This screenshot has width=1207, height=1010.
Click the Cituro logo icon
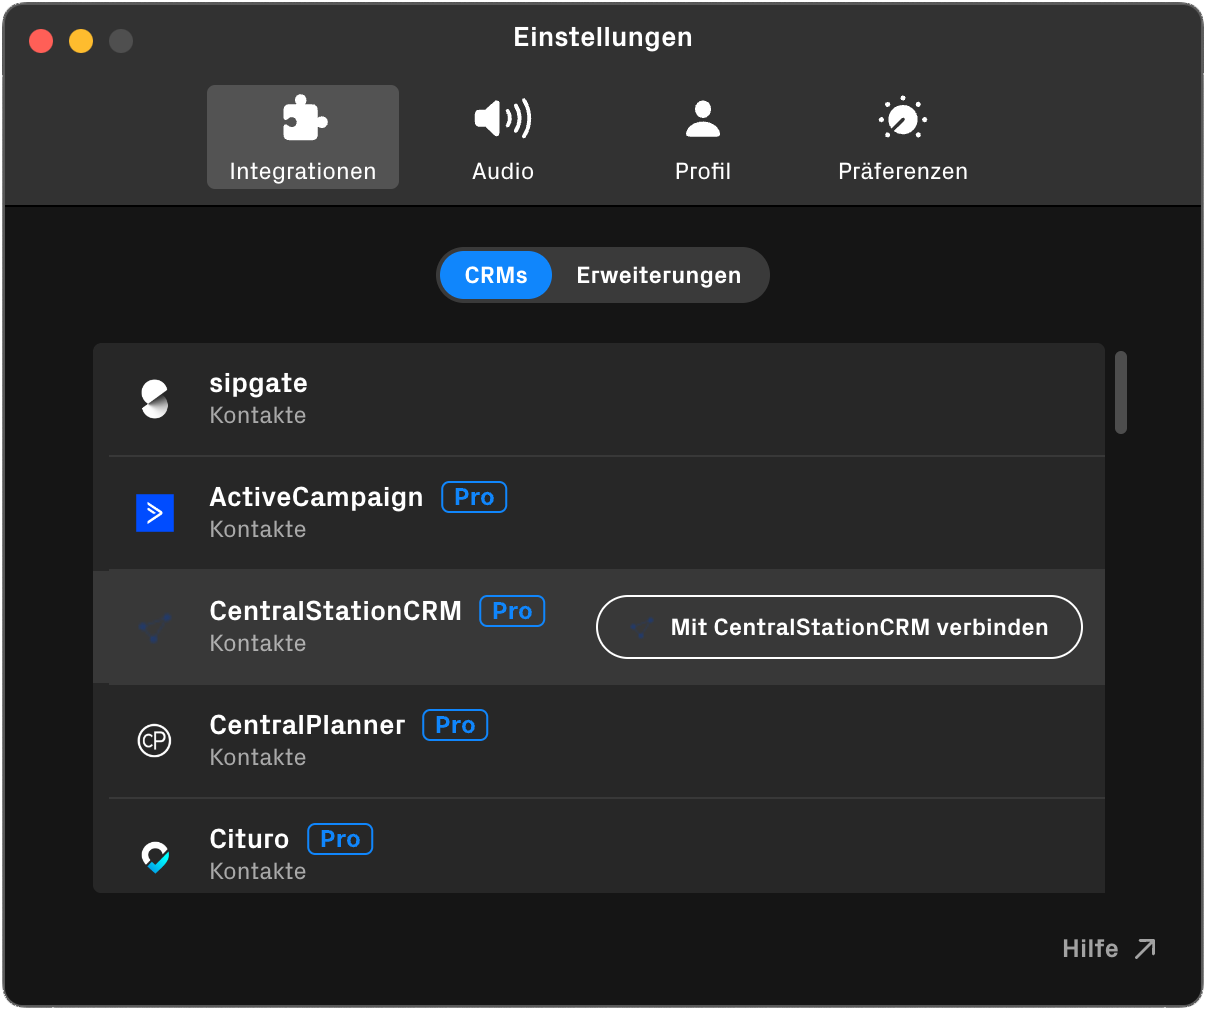pos(155,856)
